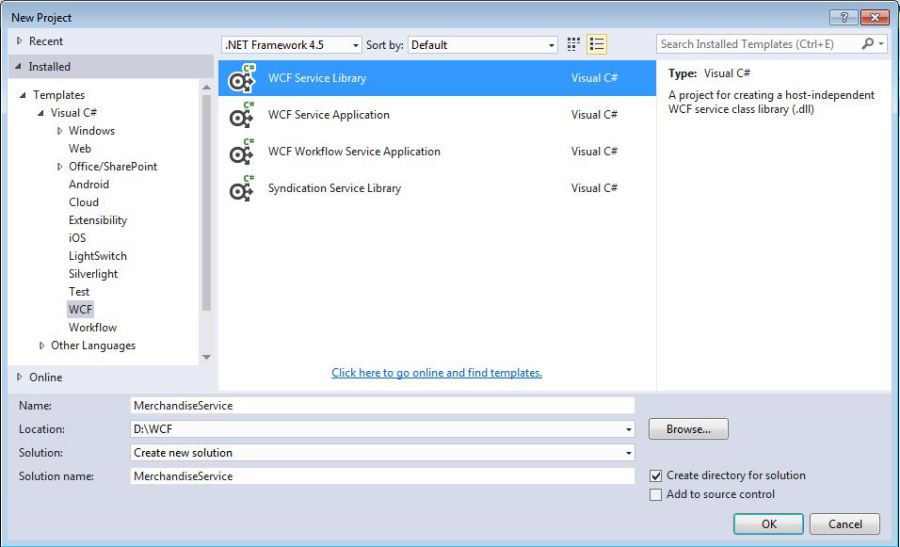The height and width of the screenshot is (547, 900).
Task: Toggle Create directory for solution checkbox
Action: point(655,476)
